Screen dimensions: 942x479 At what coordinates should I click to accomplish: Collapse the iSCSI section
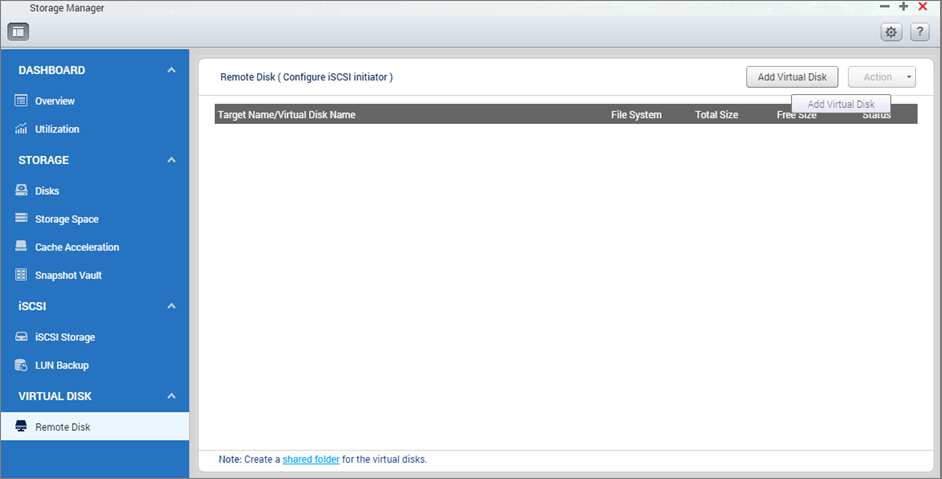(x=171, y=306)
